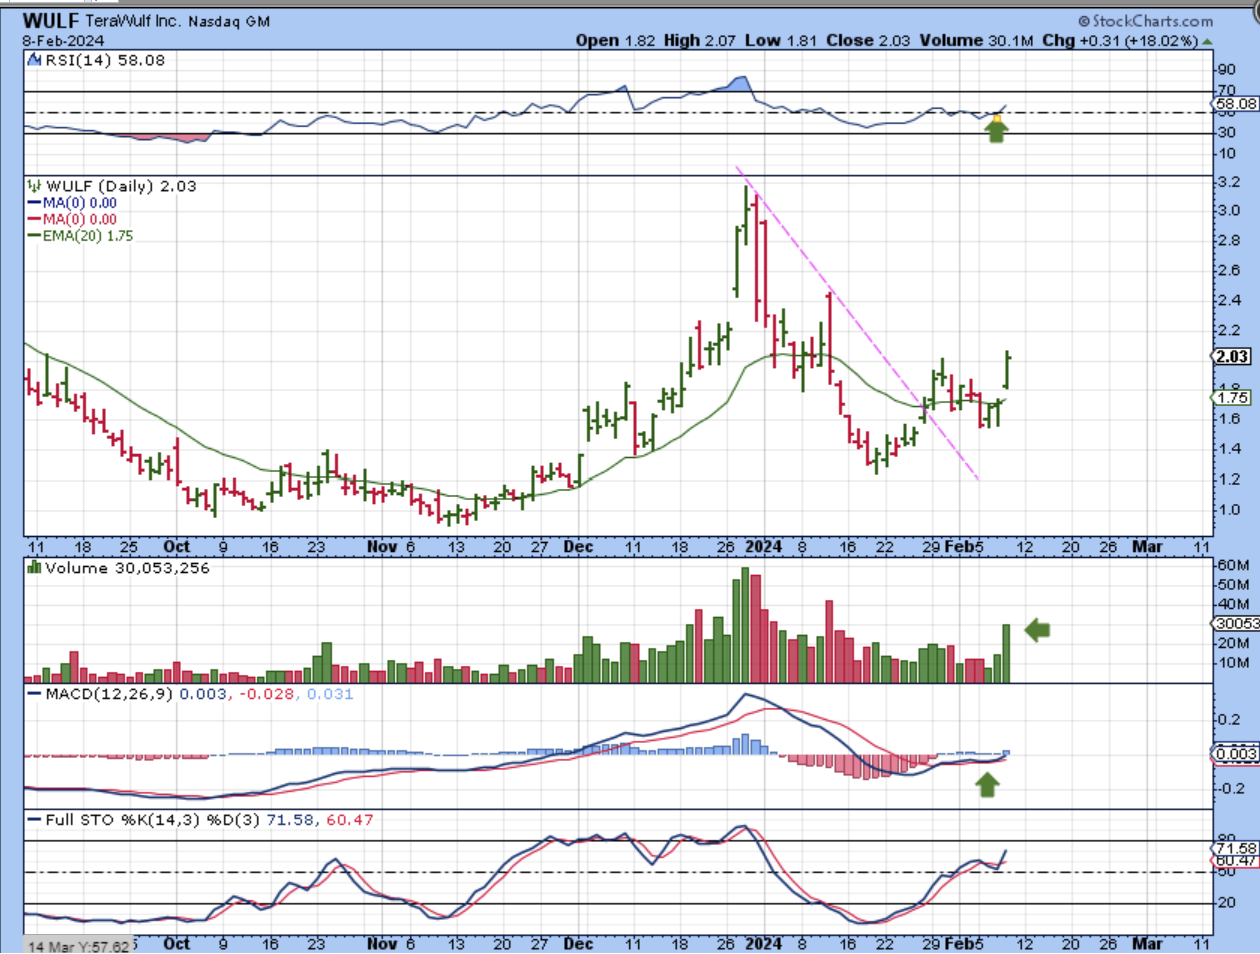Click the 58.08 RSI value tag
Viewport: 1260px width, 954px height.
(1236, 103)
